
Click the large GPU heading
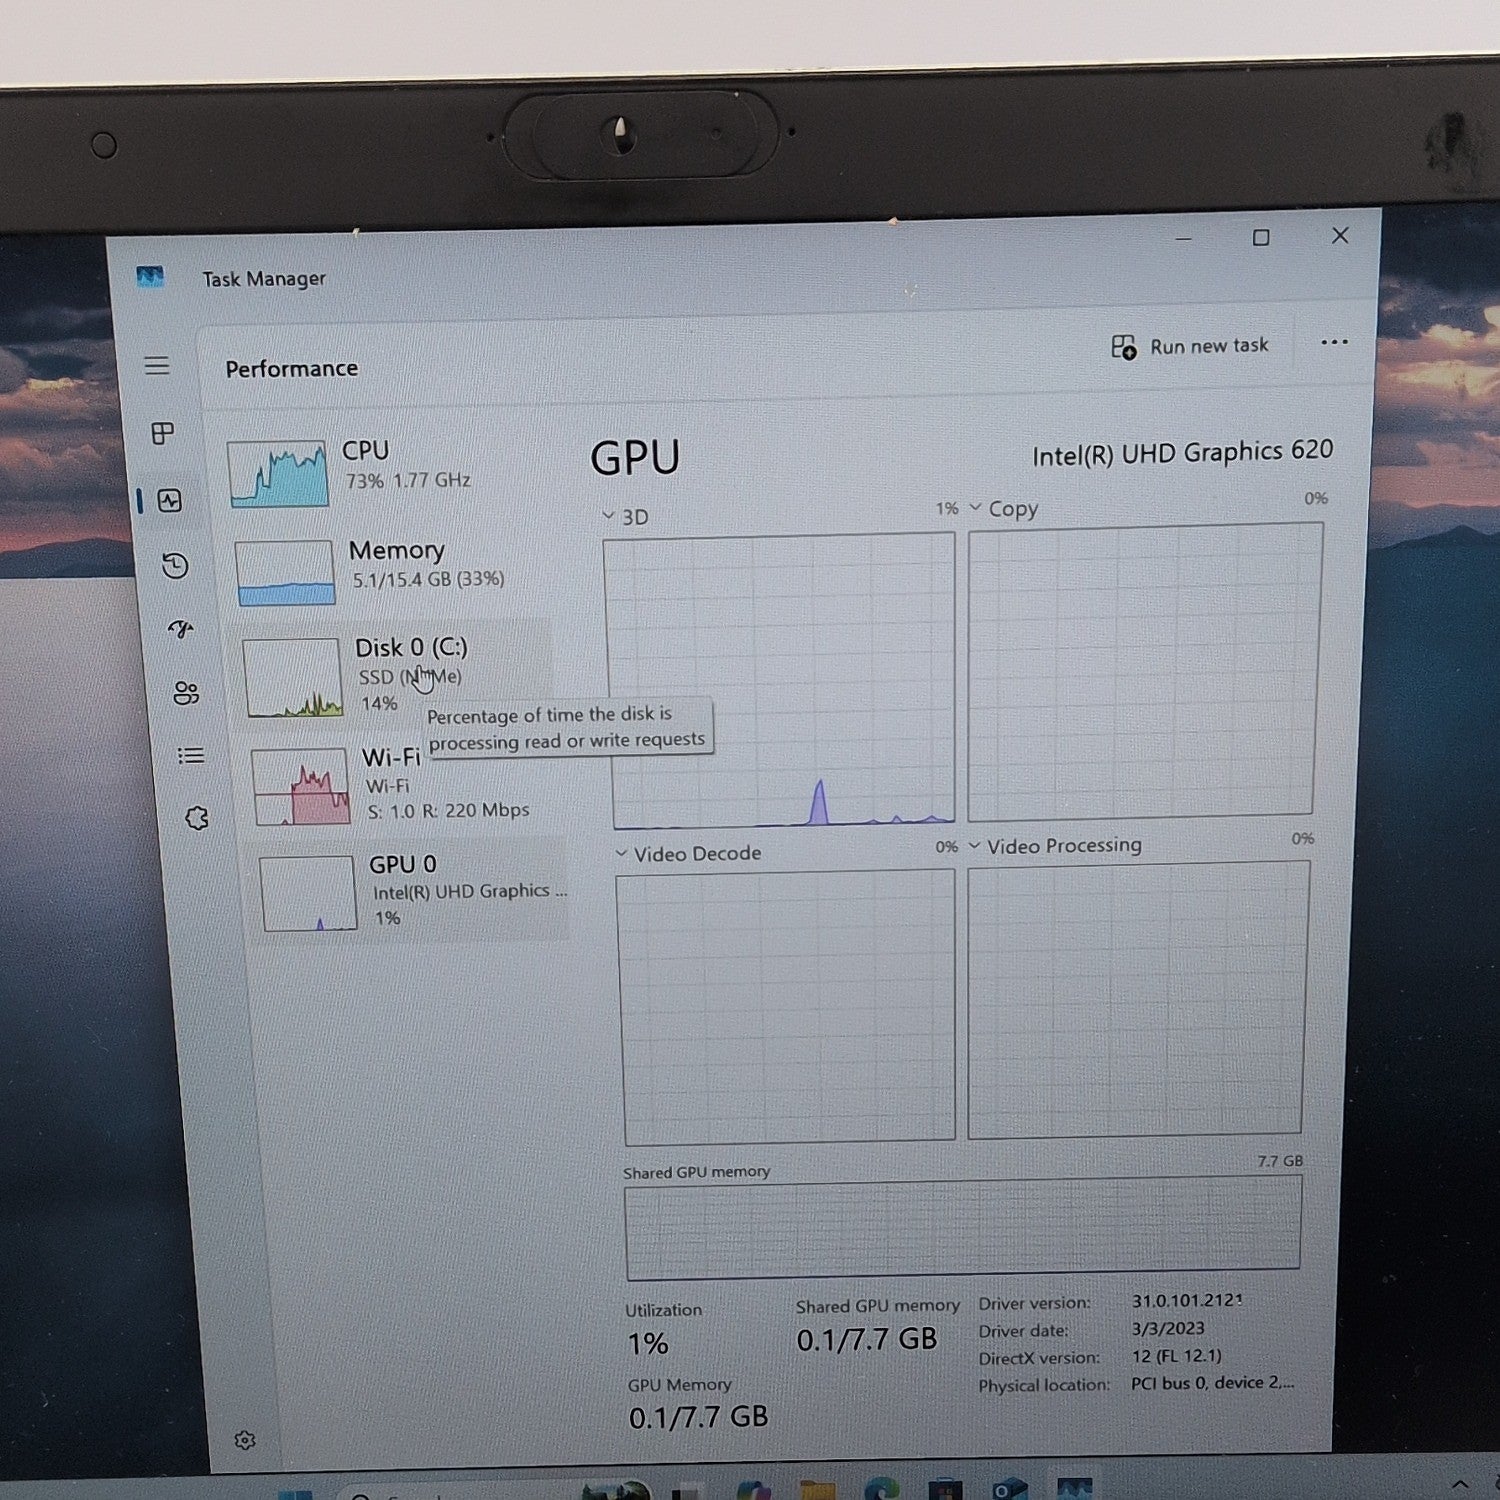click(635, 459)
